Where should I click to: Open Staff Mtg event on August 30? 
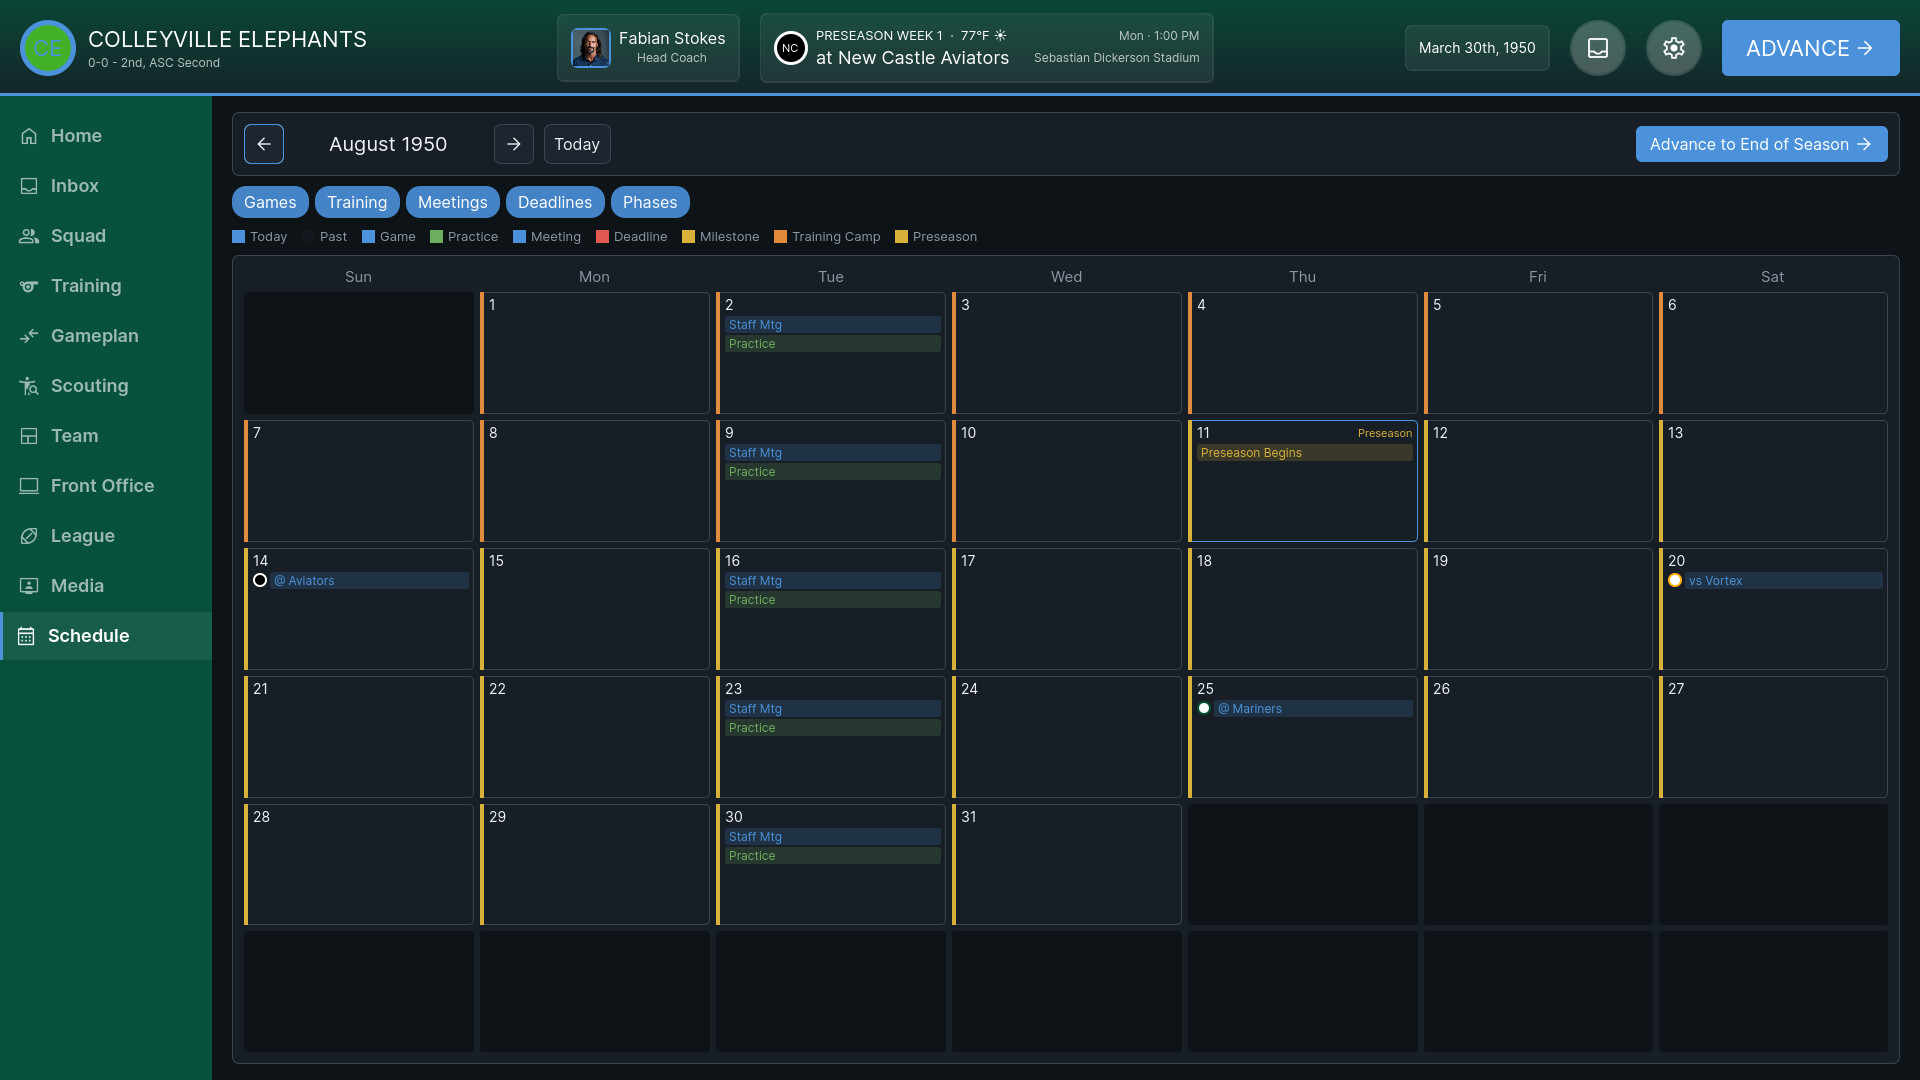[833, 837]
